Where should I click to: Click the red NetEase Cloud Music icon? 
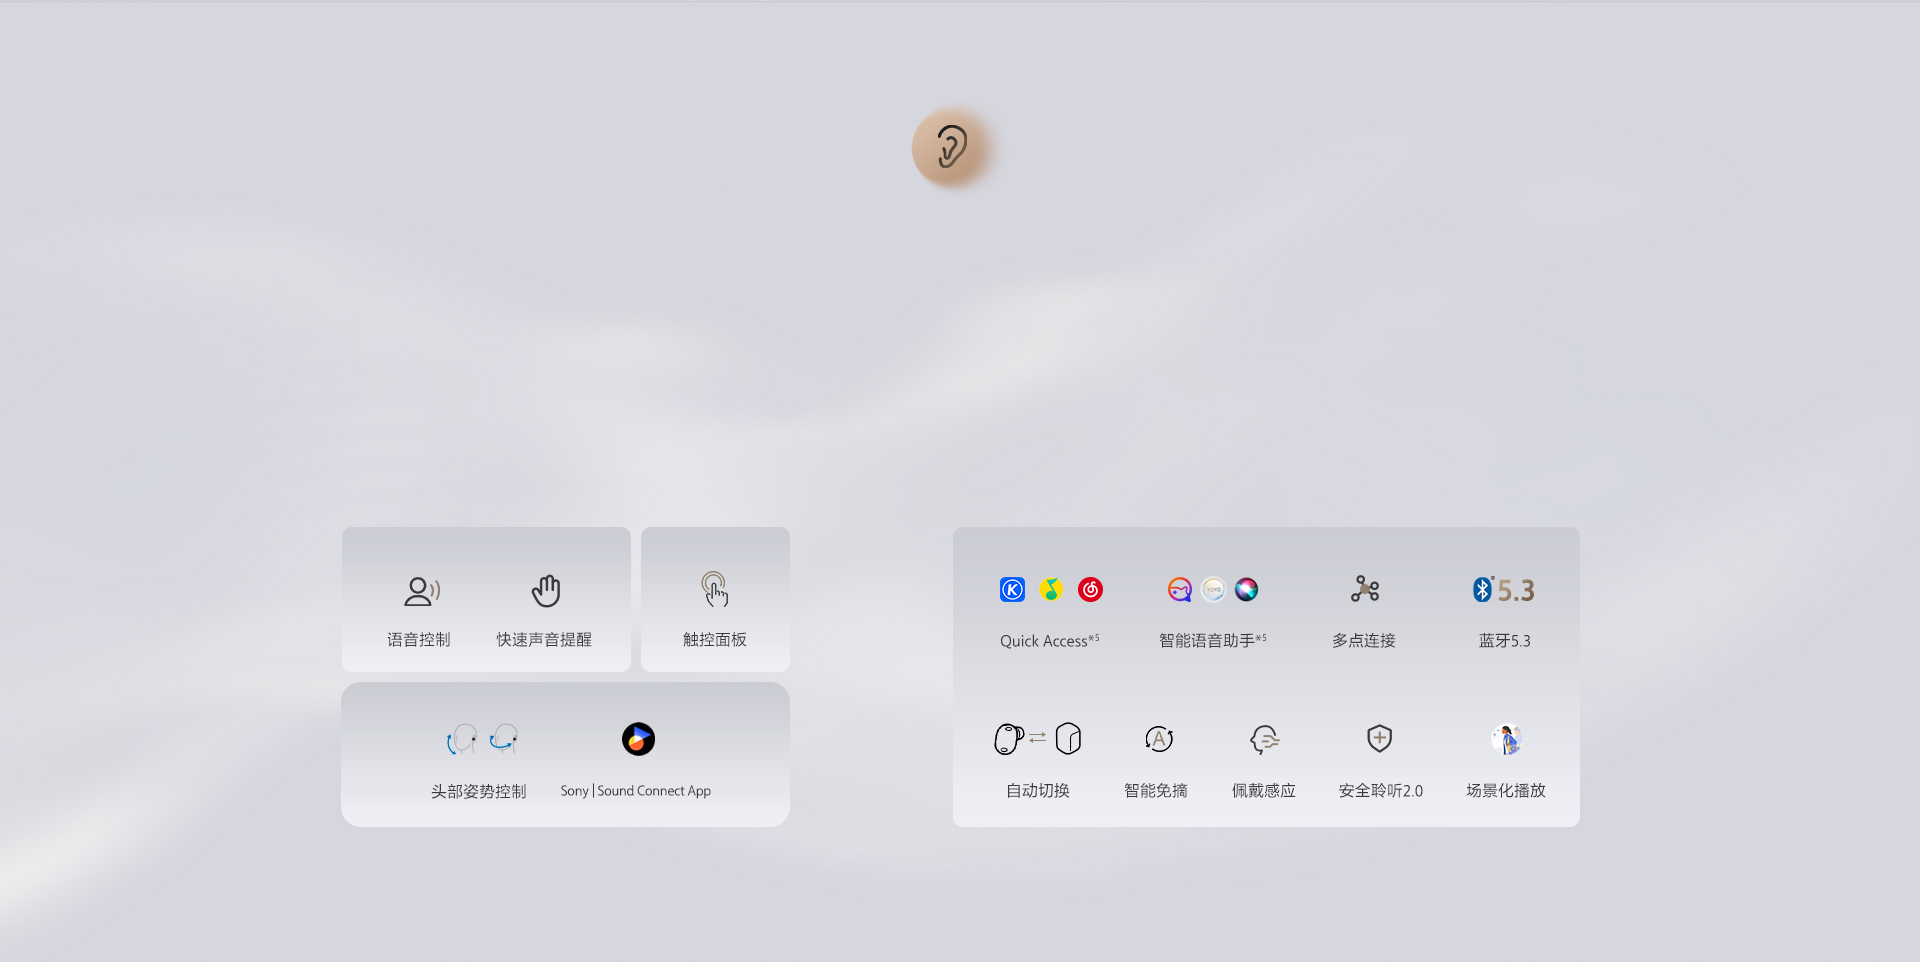tap(1090, 590)
